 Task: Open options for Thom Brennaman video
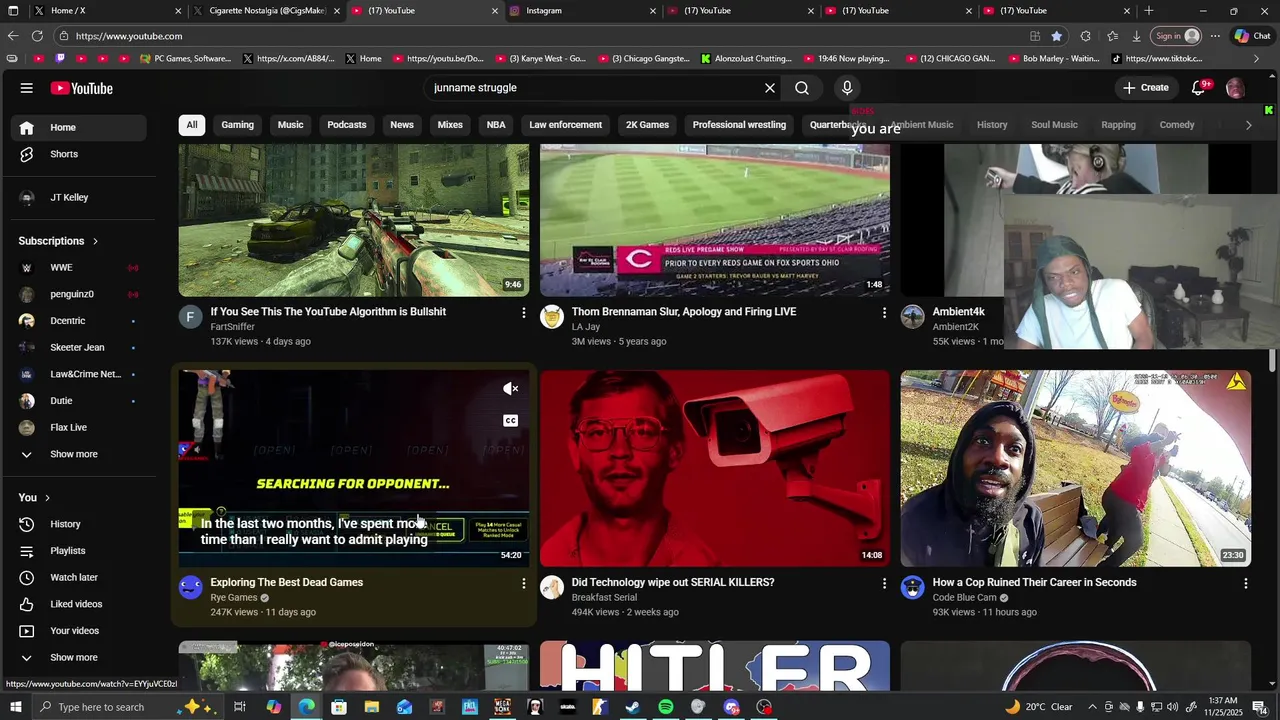(x=884, y=313)
